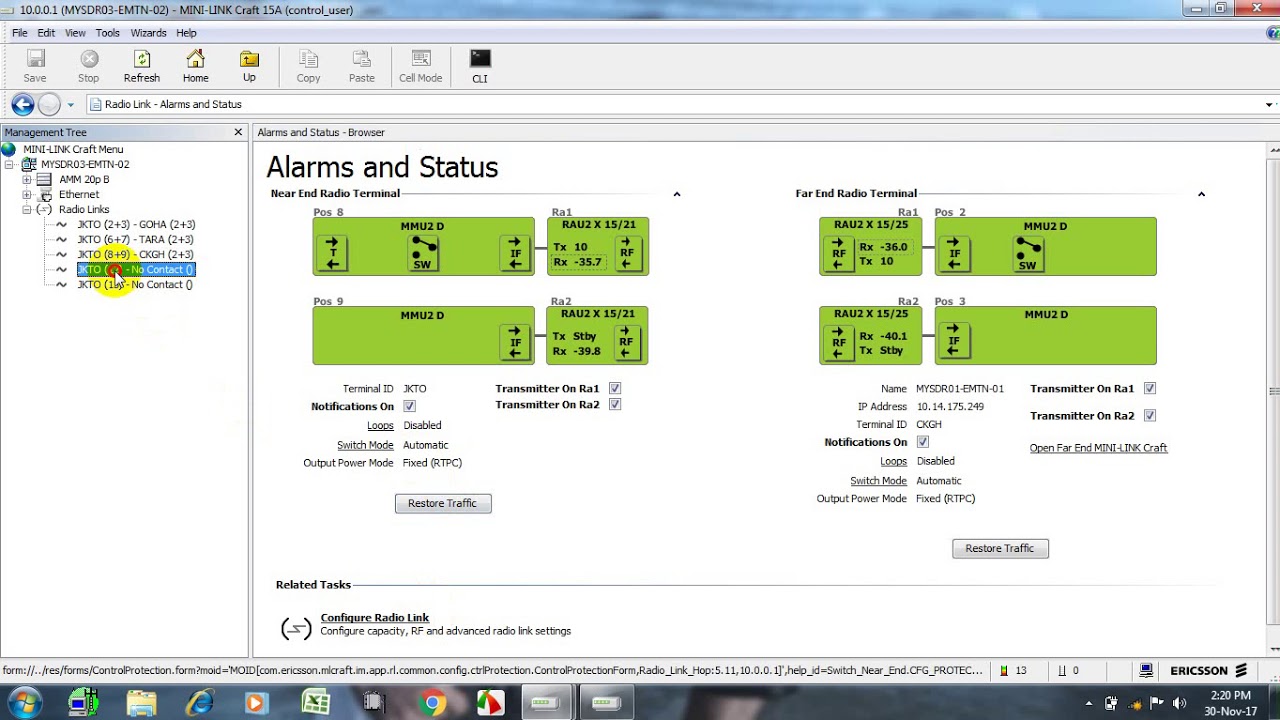The width and height of the screenshot is (1280, 720).
Task: Toggle far-end Notifications On checkbox
Action: tap(923, 442)
